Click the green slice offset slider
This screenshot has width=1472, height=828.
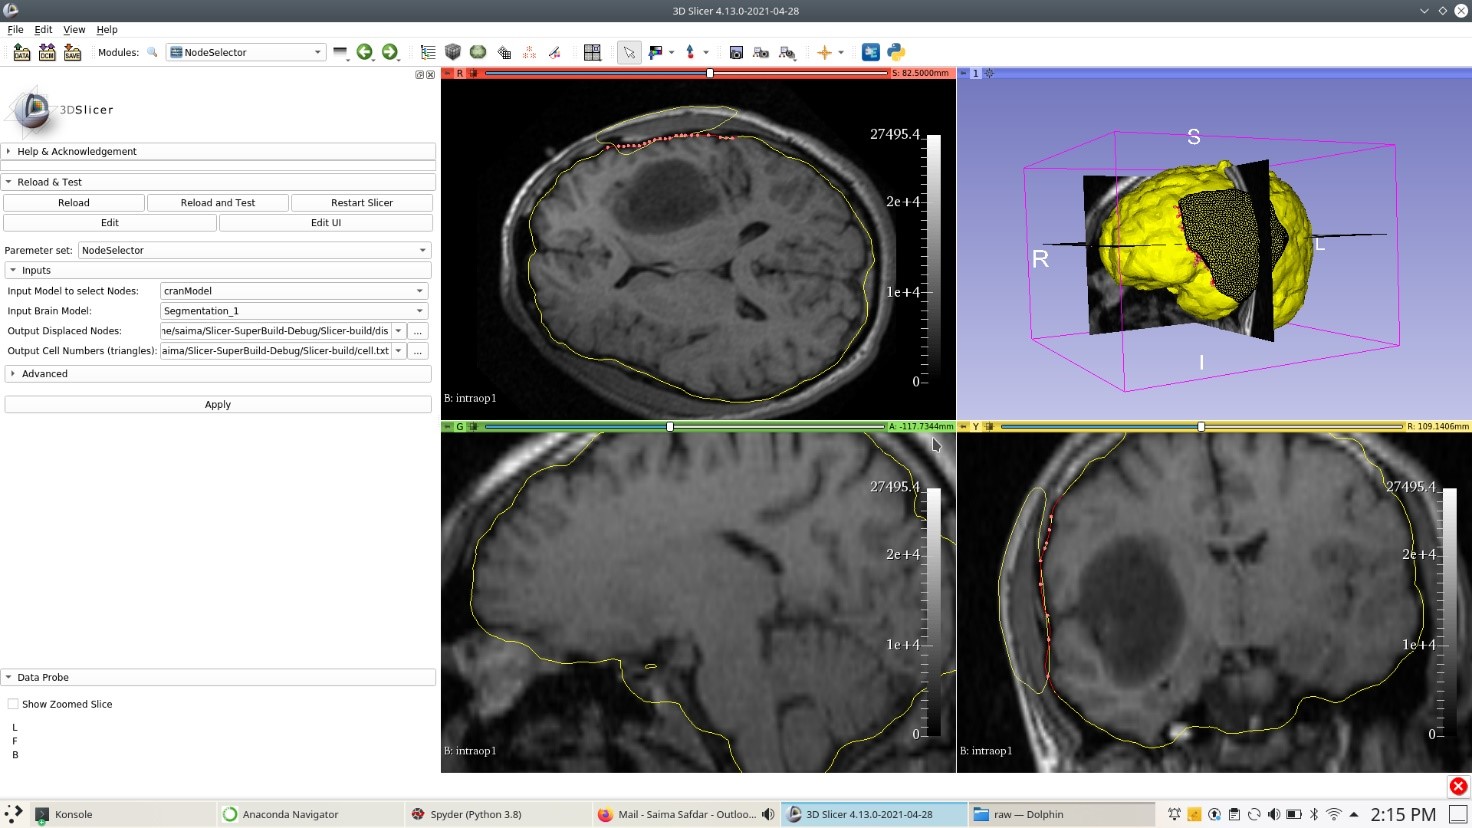(x=685, y=427)
